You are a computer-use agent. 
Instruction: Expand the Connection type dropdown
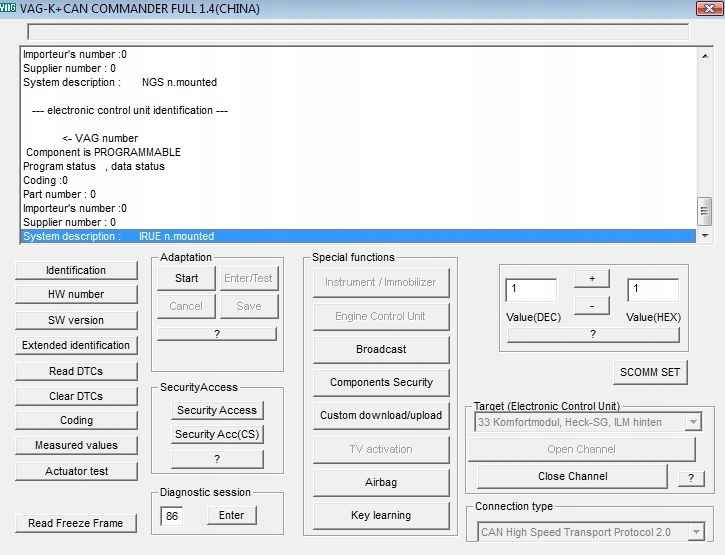696,532
